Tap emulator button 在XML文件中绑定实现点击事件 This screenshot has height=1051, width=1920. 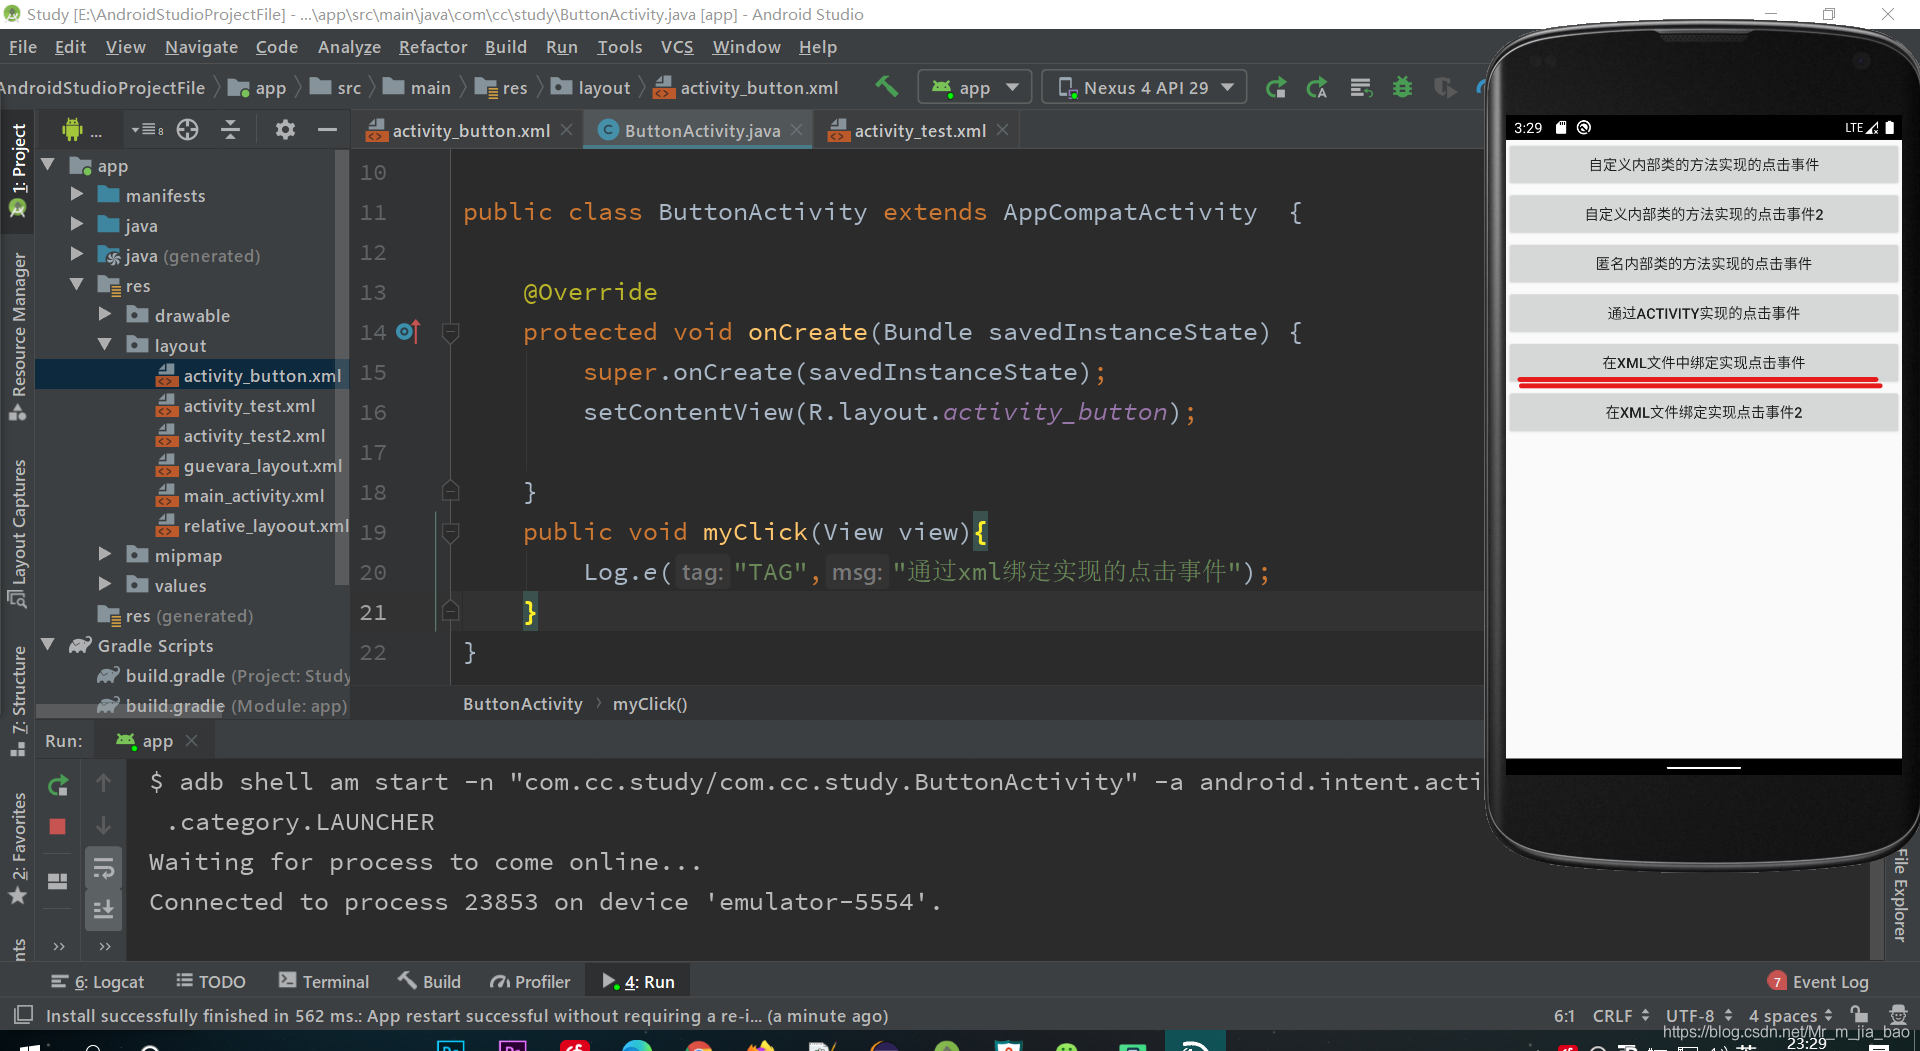(x=1703, y=363)
